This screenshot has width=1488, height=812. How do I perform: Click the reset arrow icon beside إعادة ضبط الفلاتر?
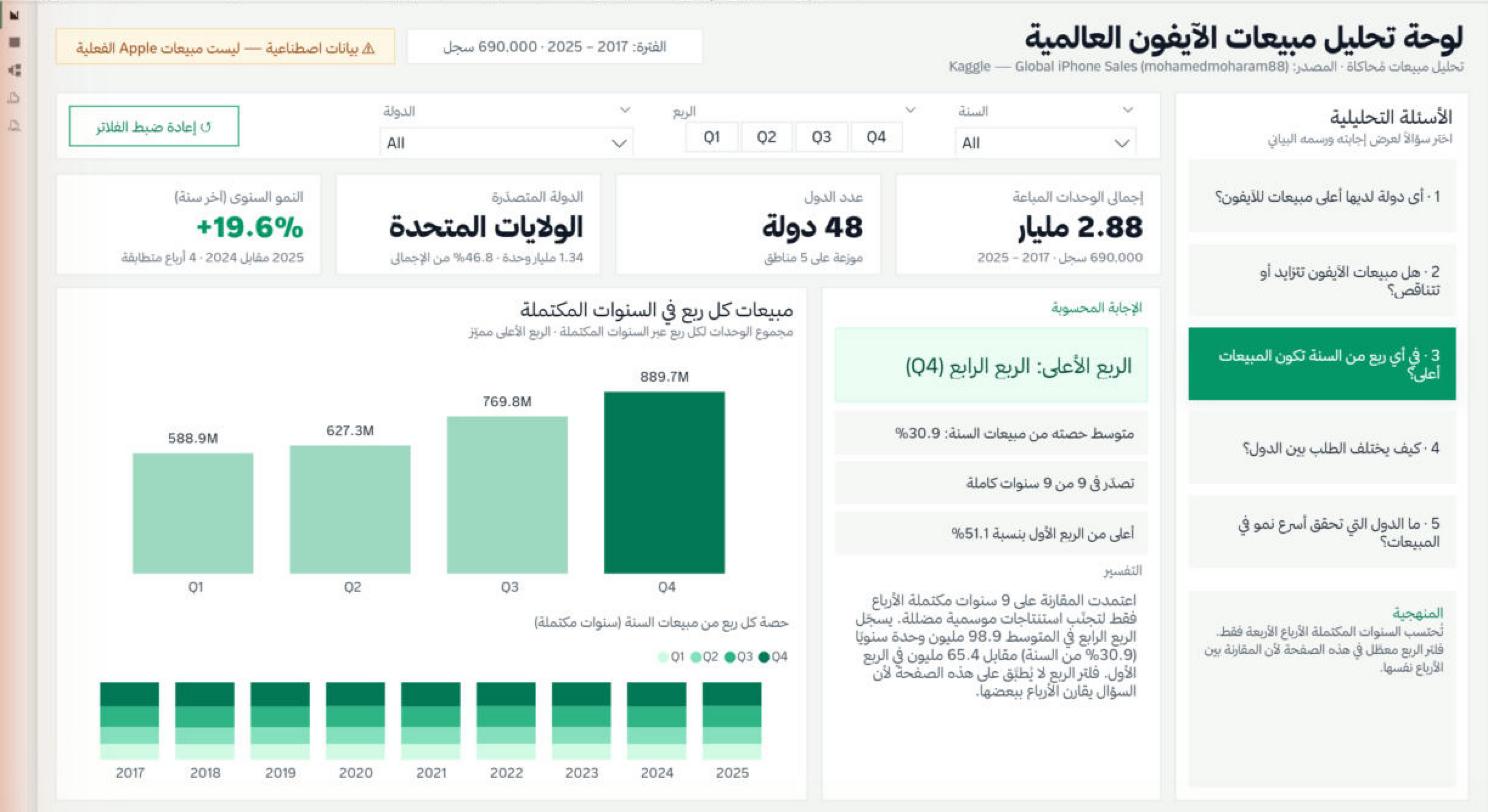(206, 127)
